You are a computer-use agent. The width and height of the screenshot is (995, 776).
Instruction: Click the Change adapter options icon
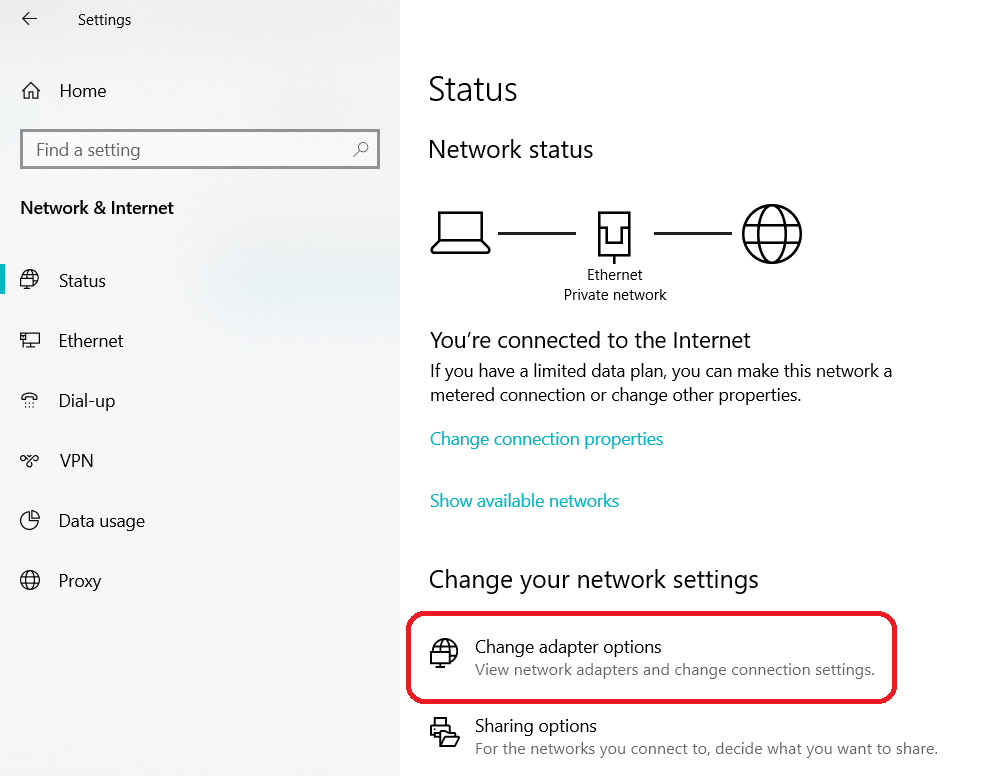coord(443,654)
